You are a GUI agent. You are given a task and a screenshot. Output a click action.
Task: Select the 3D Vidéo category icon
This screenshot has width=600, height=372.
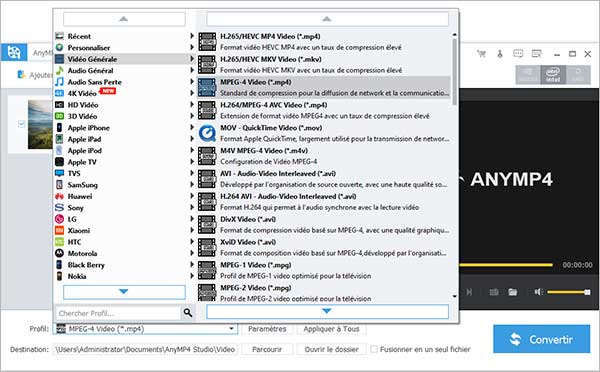pos(59,116)
